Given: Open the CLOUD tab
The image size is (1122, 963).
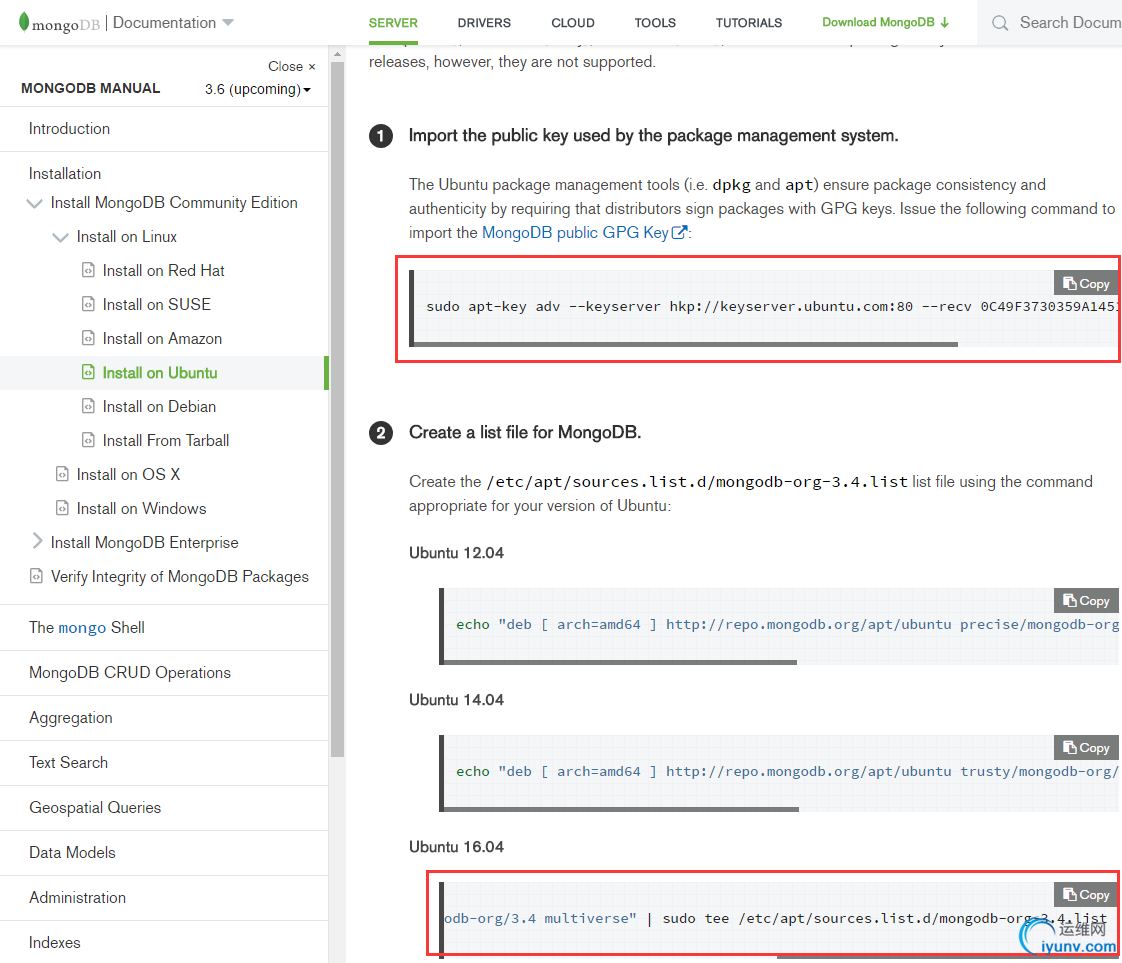Looking at the screenshot, I should (x=572, y=23).
